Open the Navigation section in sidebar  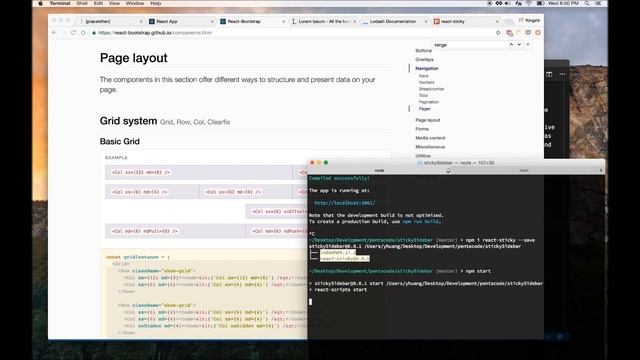[427, 69]
